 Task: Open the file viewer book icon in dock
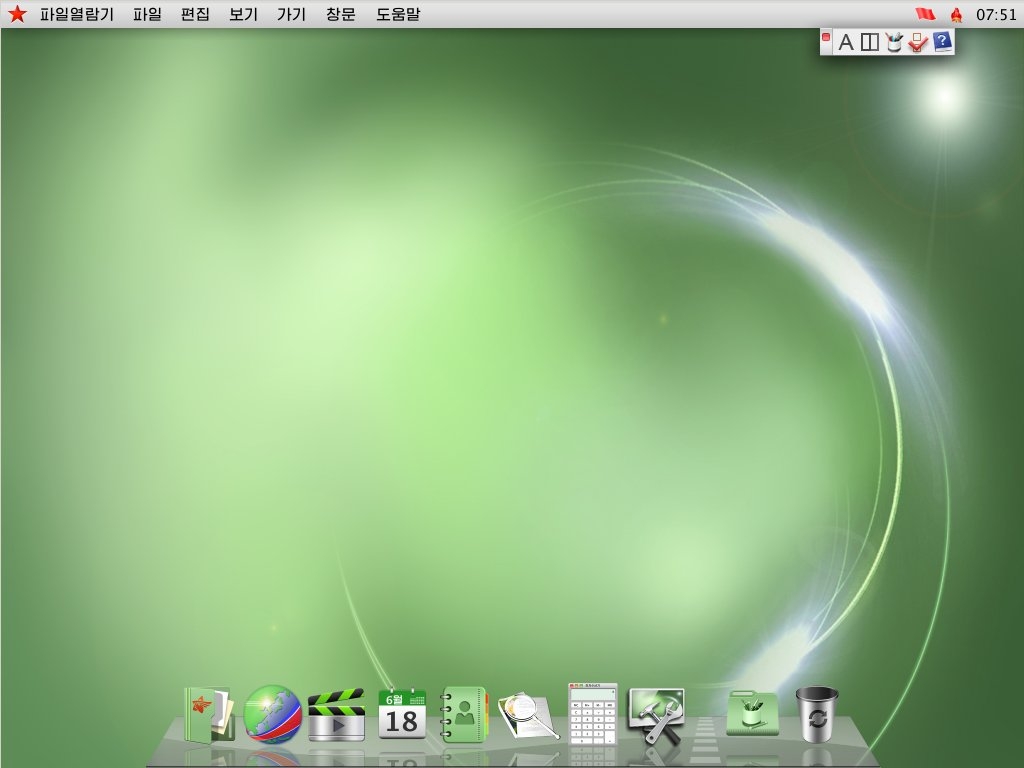pos(207,712)
